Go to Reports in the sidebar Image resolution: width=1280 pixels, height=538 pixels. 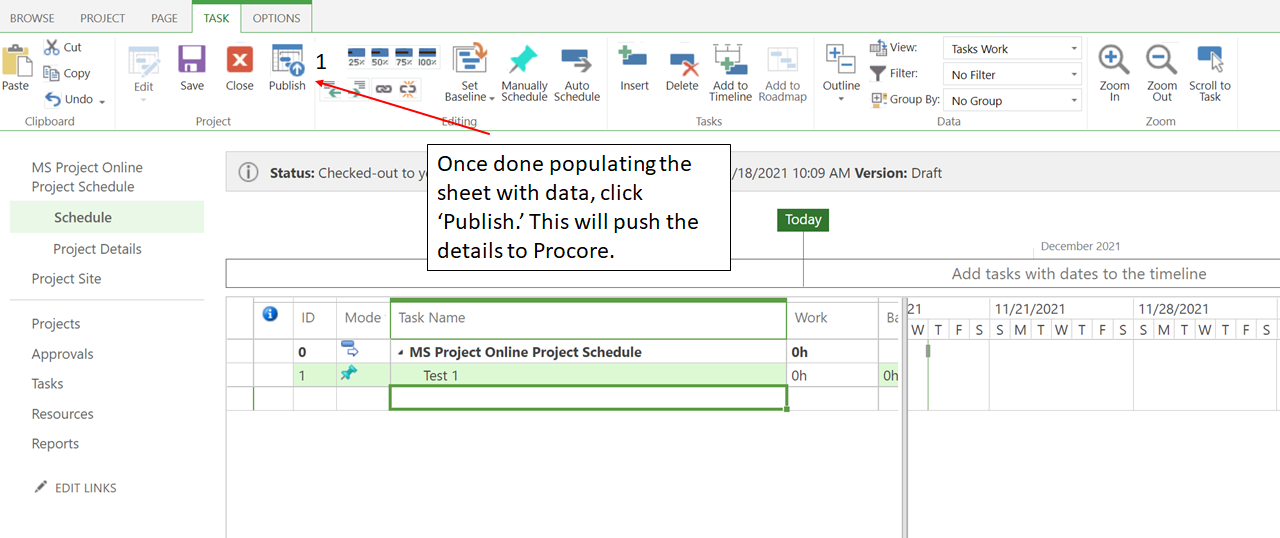(55, 444)
